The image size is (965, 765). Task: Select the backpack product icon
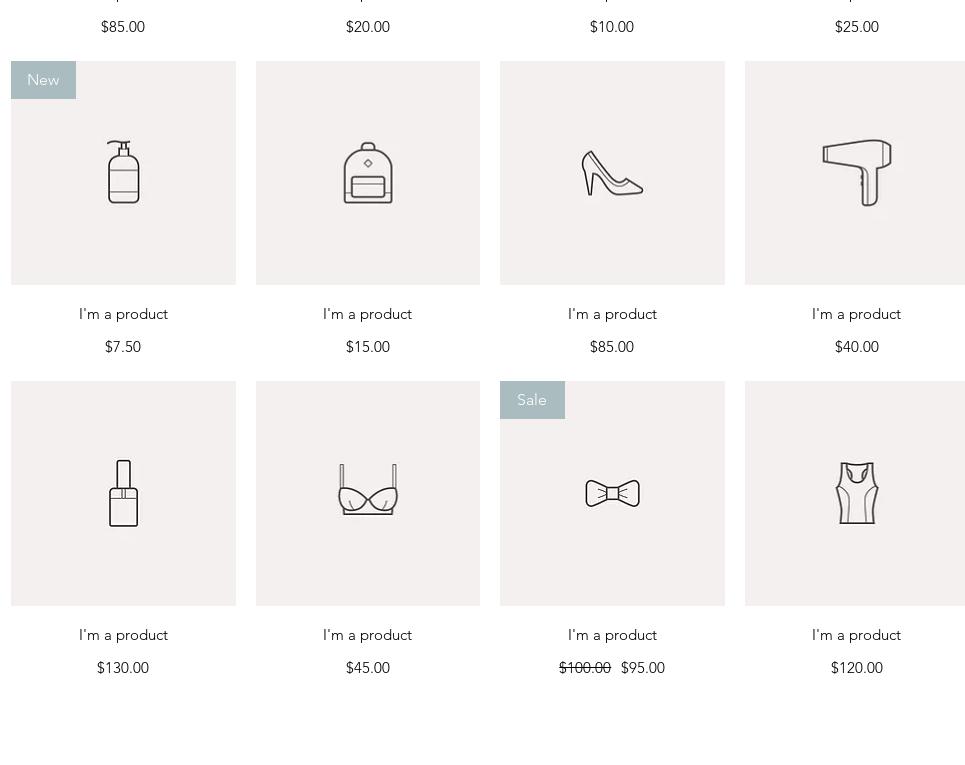368,173
